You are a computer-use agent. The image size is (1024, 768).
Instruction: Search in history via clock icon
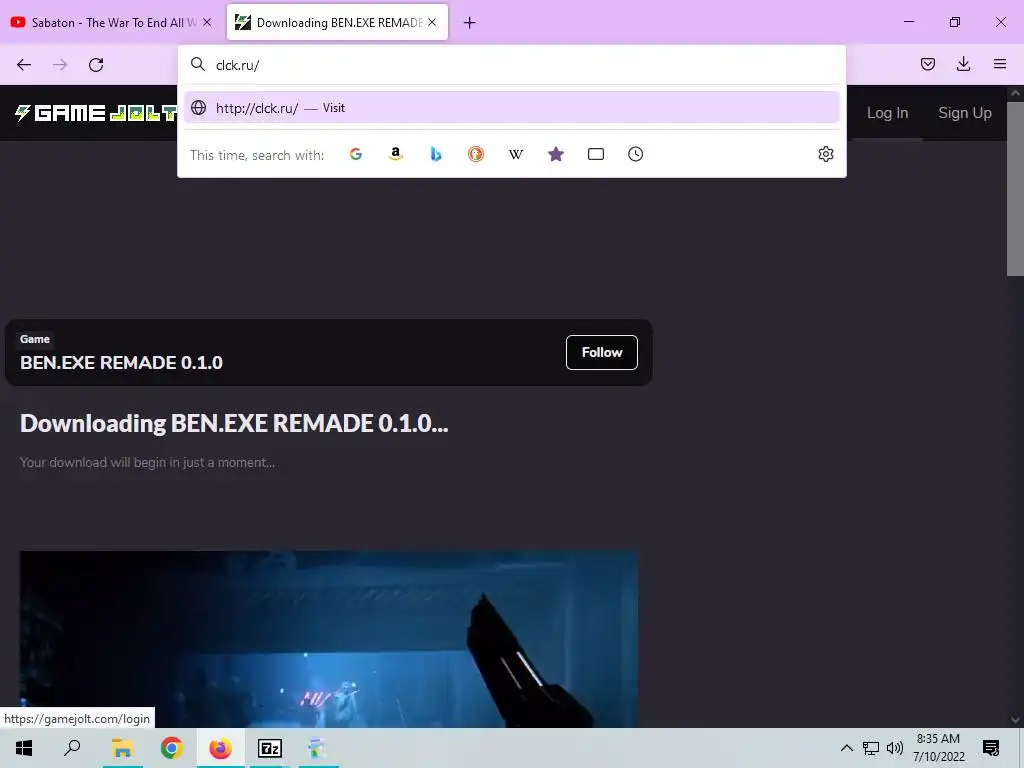coord(635,154)
